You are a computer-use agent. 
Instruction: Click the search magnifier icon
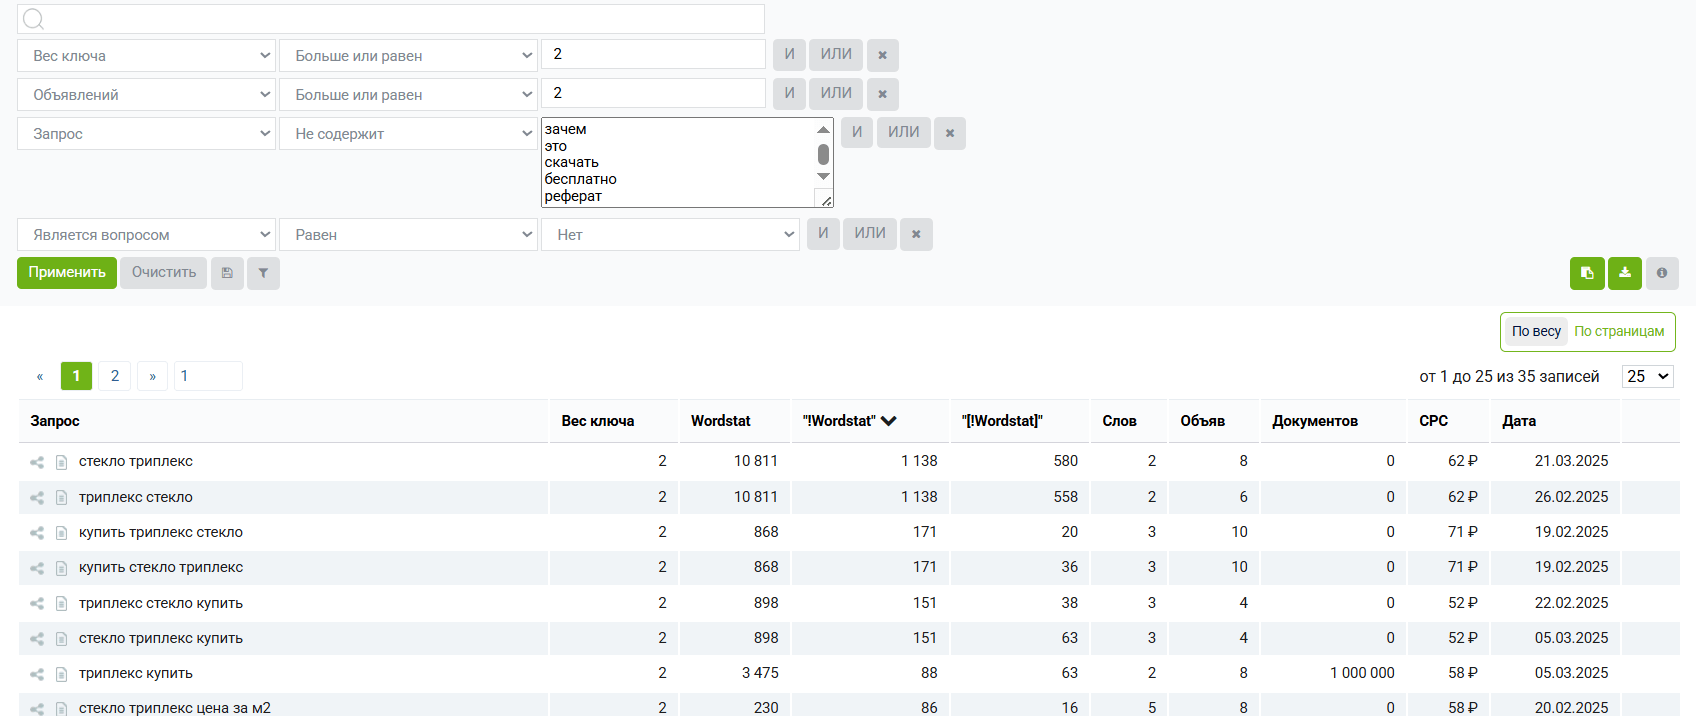pyautogui.click(x=33, y=19)
